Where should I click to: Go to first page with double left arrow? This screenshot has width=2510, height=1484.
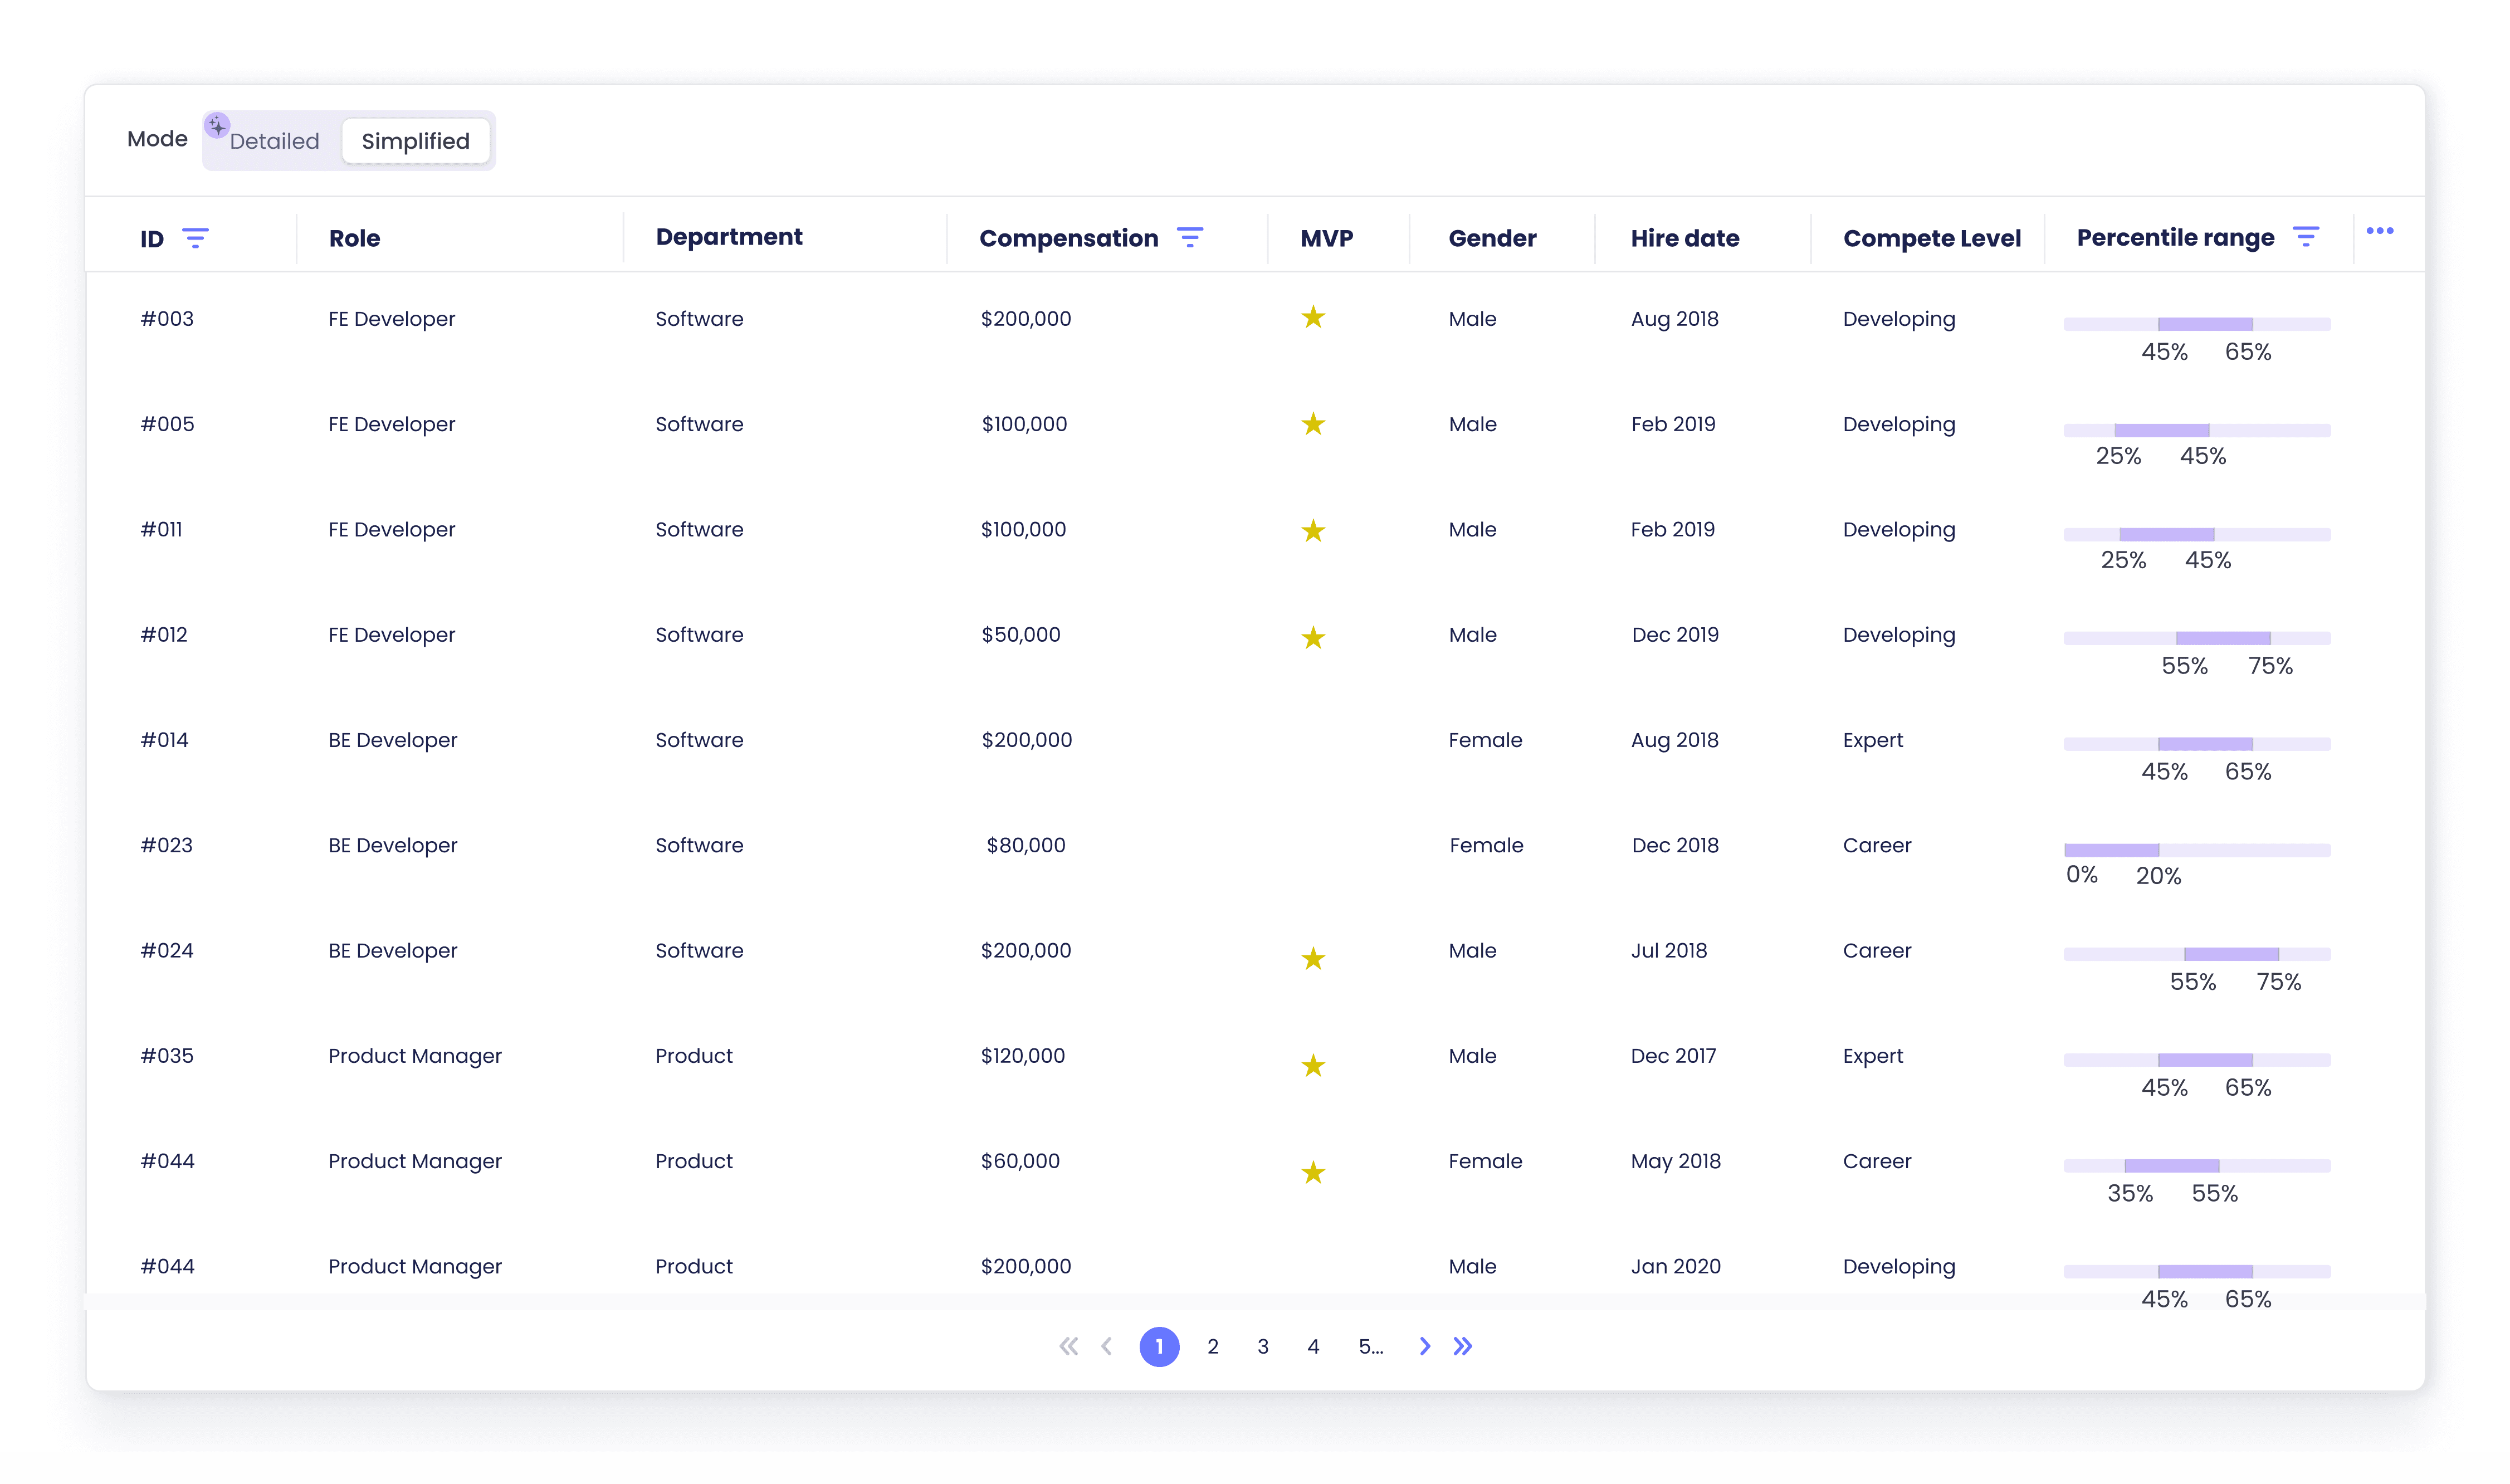[x=1069, y=1346]
